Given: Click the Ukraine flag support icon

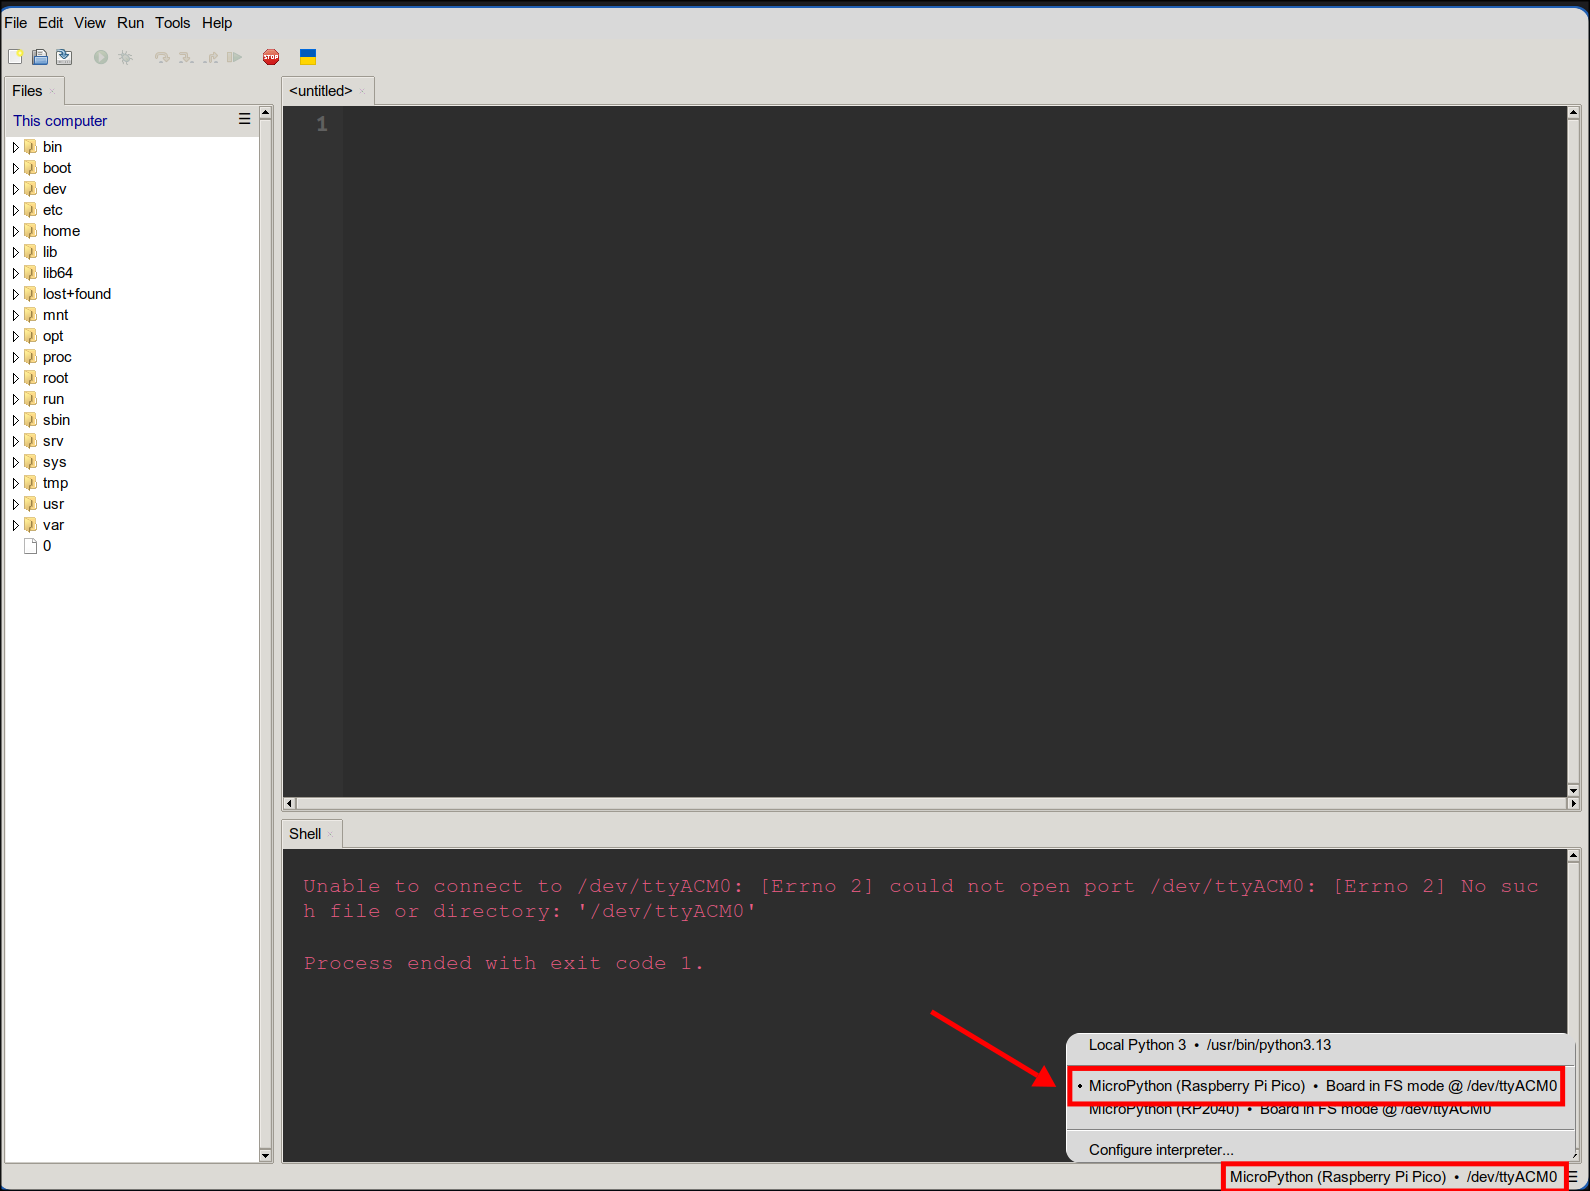Looking at the screenshot, I should pyautogui.click(x=308, y=57).
